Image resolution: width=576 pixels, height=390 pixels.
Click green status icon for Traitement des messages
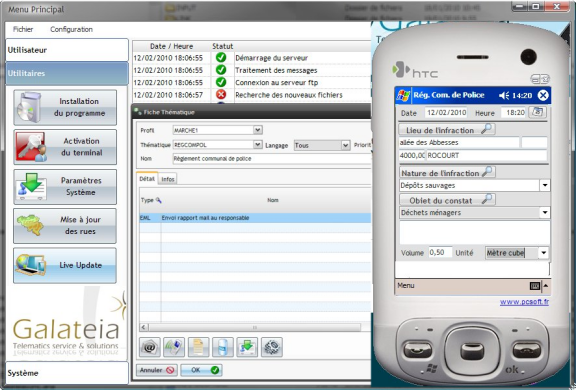pos(221,70)
